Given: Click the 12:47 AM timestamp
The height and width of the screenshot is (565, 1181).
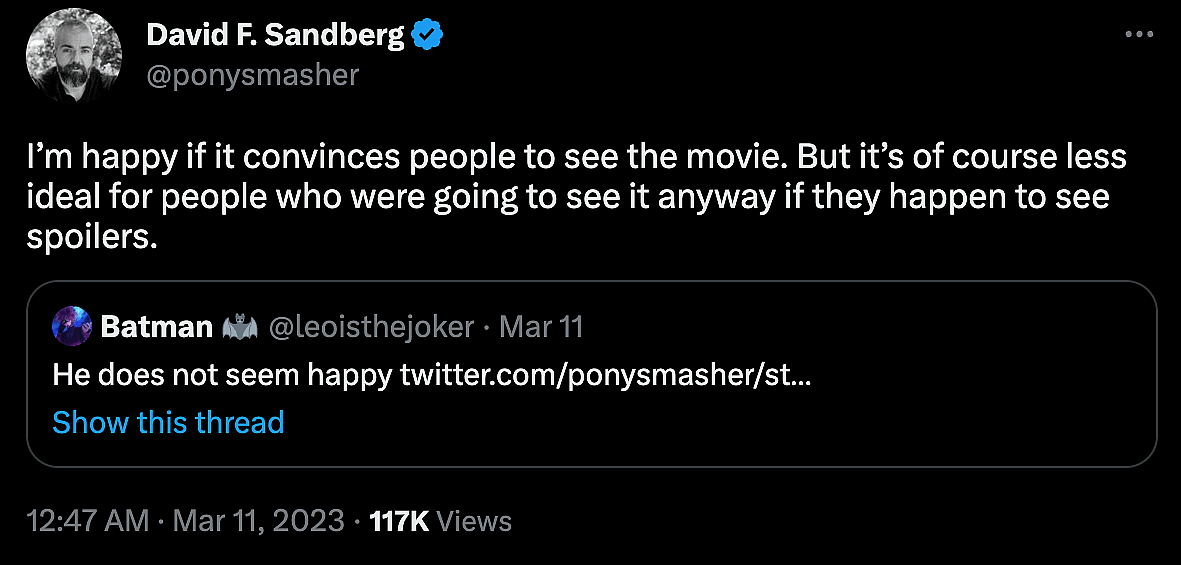Looking at the screenshot, I should tap(88, 521).
